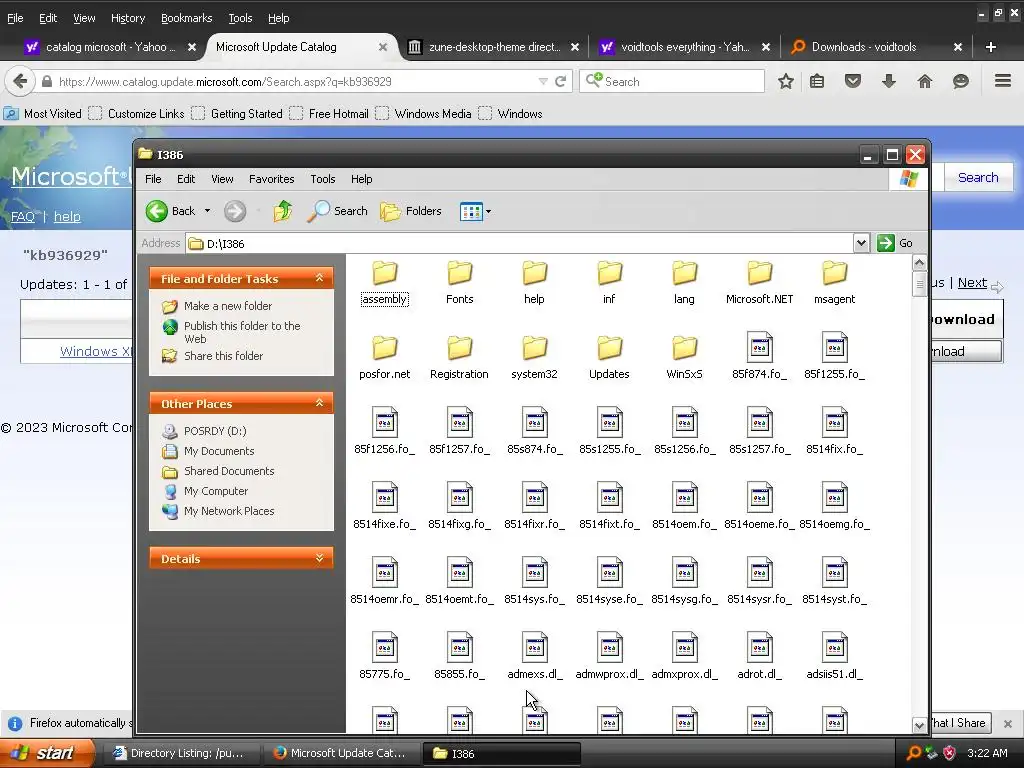Image resolution: width=1024 pixels, height=768 pixels.
Task: Open the Tools menu in the I386 window
Action: [323, 179]
